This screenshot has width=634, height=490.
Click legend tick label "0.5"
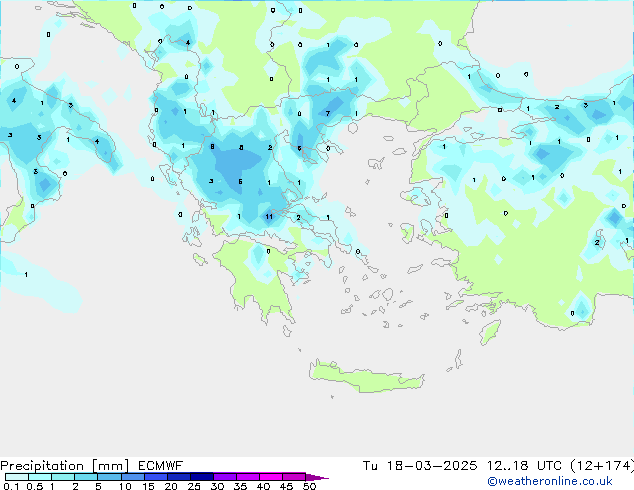pos(35,486)
